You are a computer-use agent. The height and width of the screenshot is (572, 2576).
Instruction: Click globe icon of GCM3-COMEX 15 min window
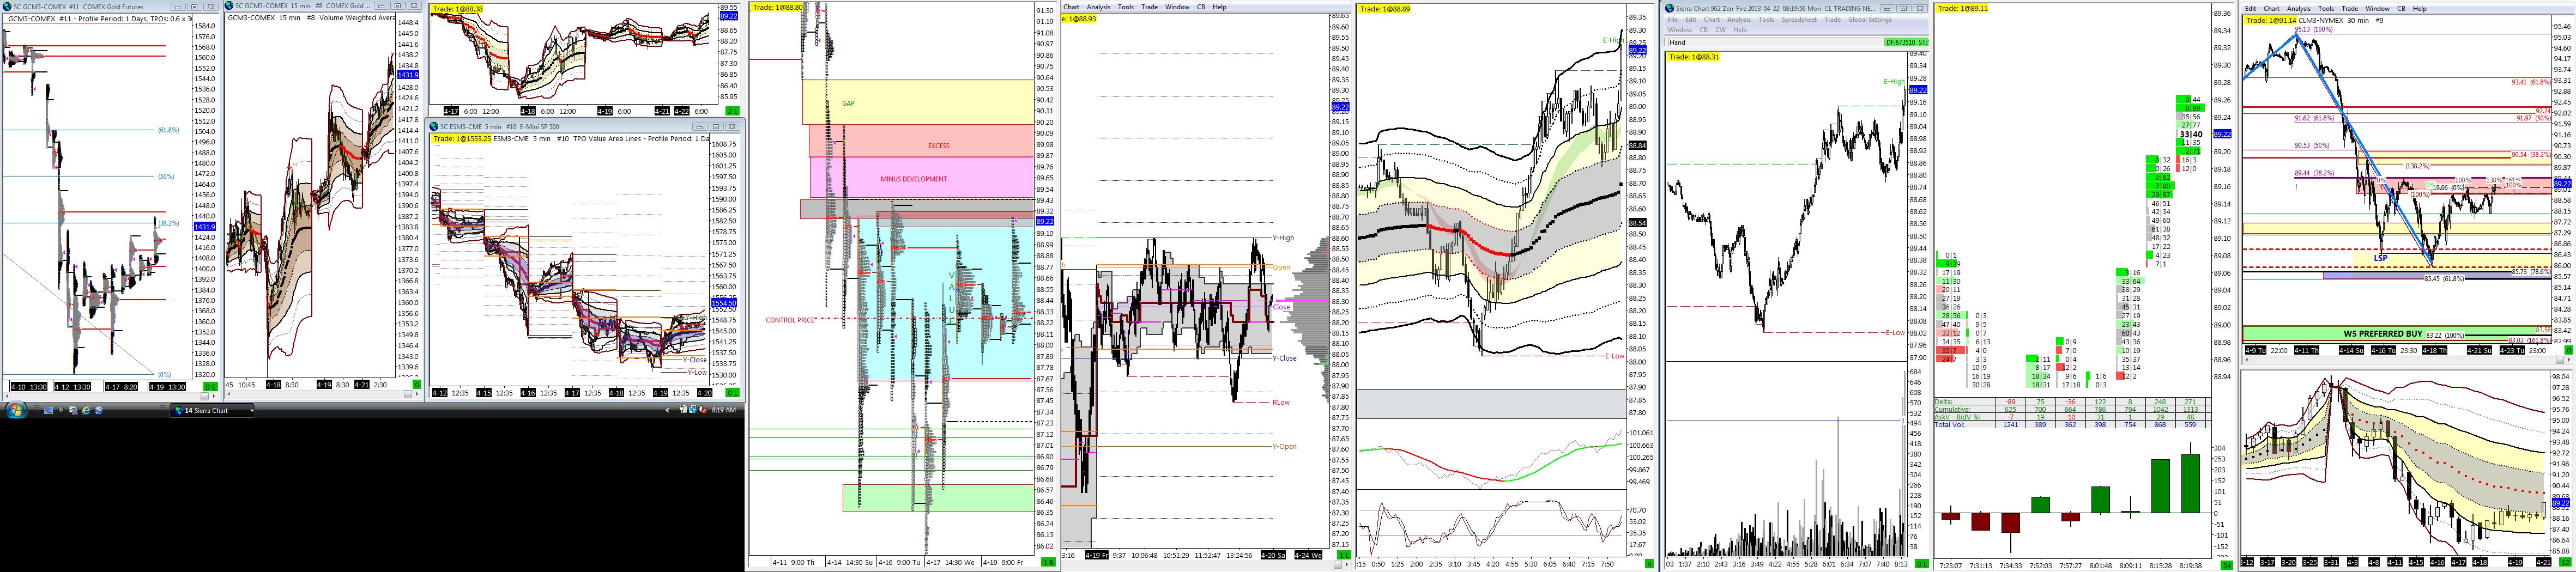[229, 6]
